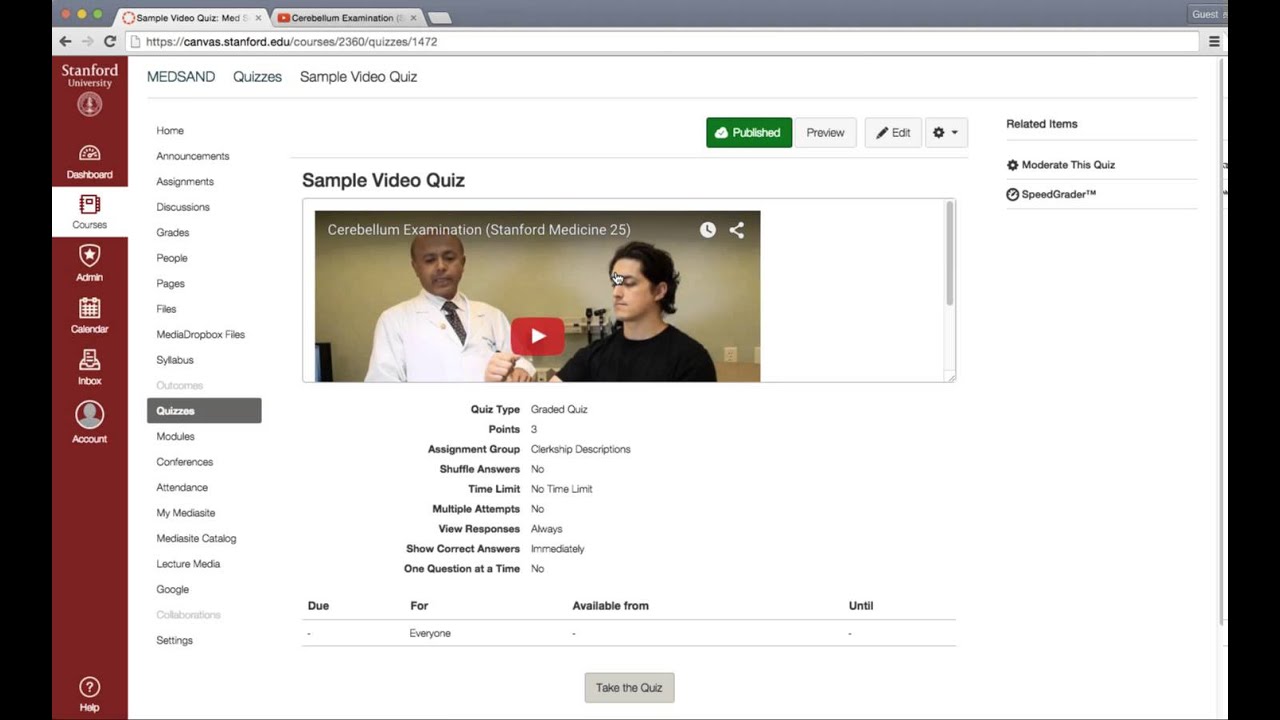The height and width of the screenshot is (720, 1280).
Task: Open the quiz settings gear dropdown
Action: [946, 133]
